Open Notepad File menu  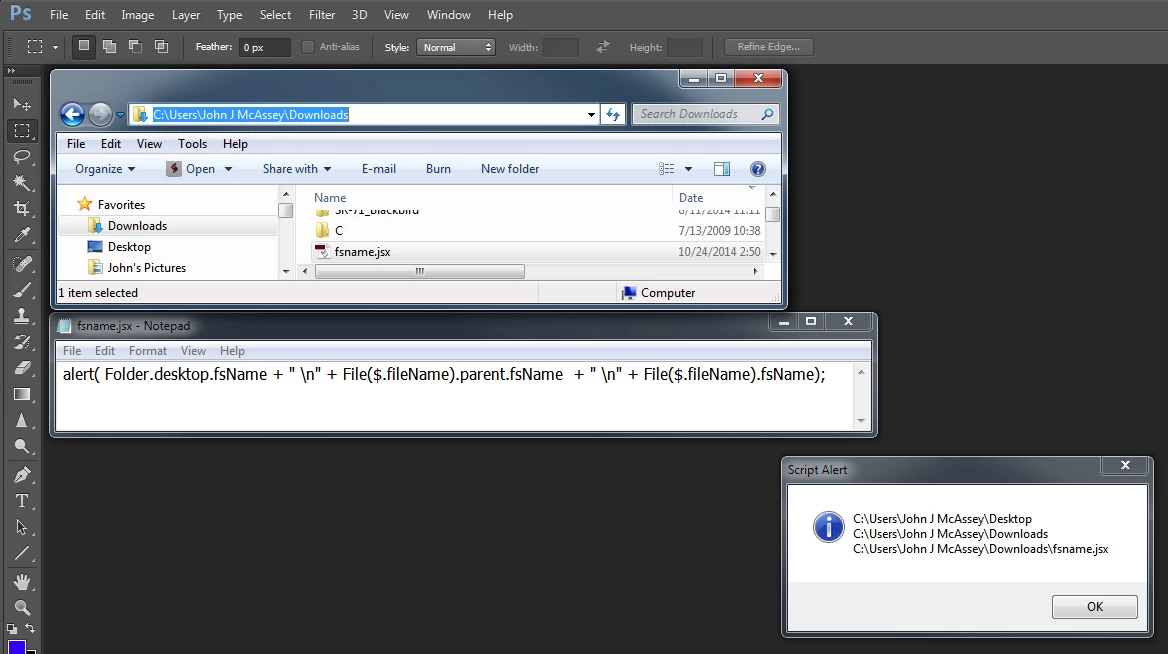click(72, 351)
